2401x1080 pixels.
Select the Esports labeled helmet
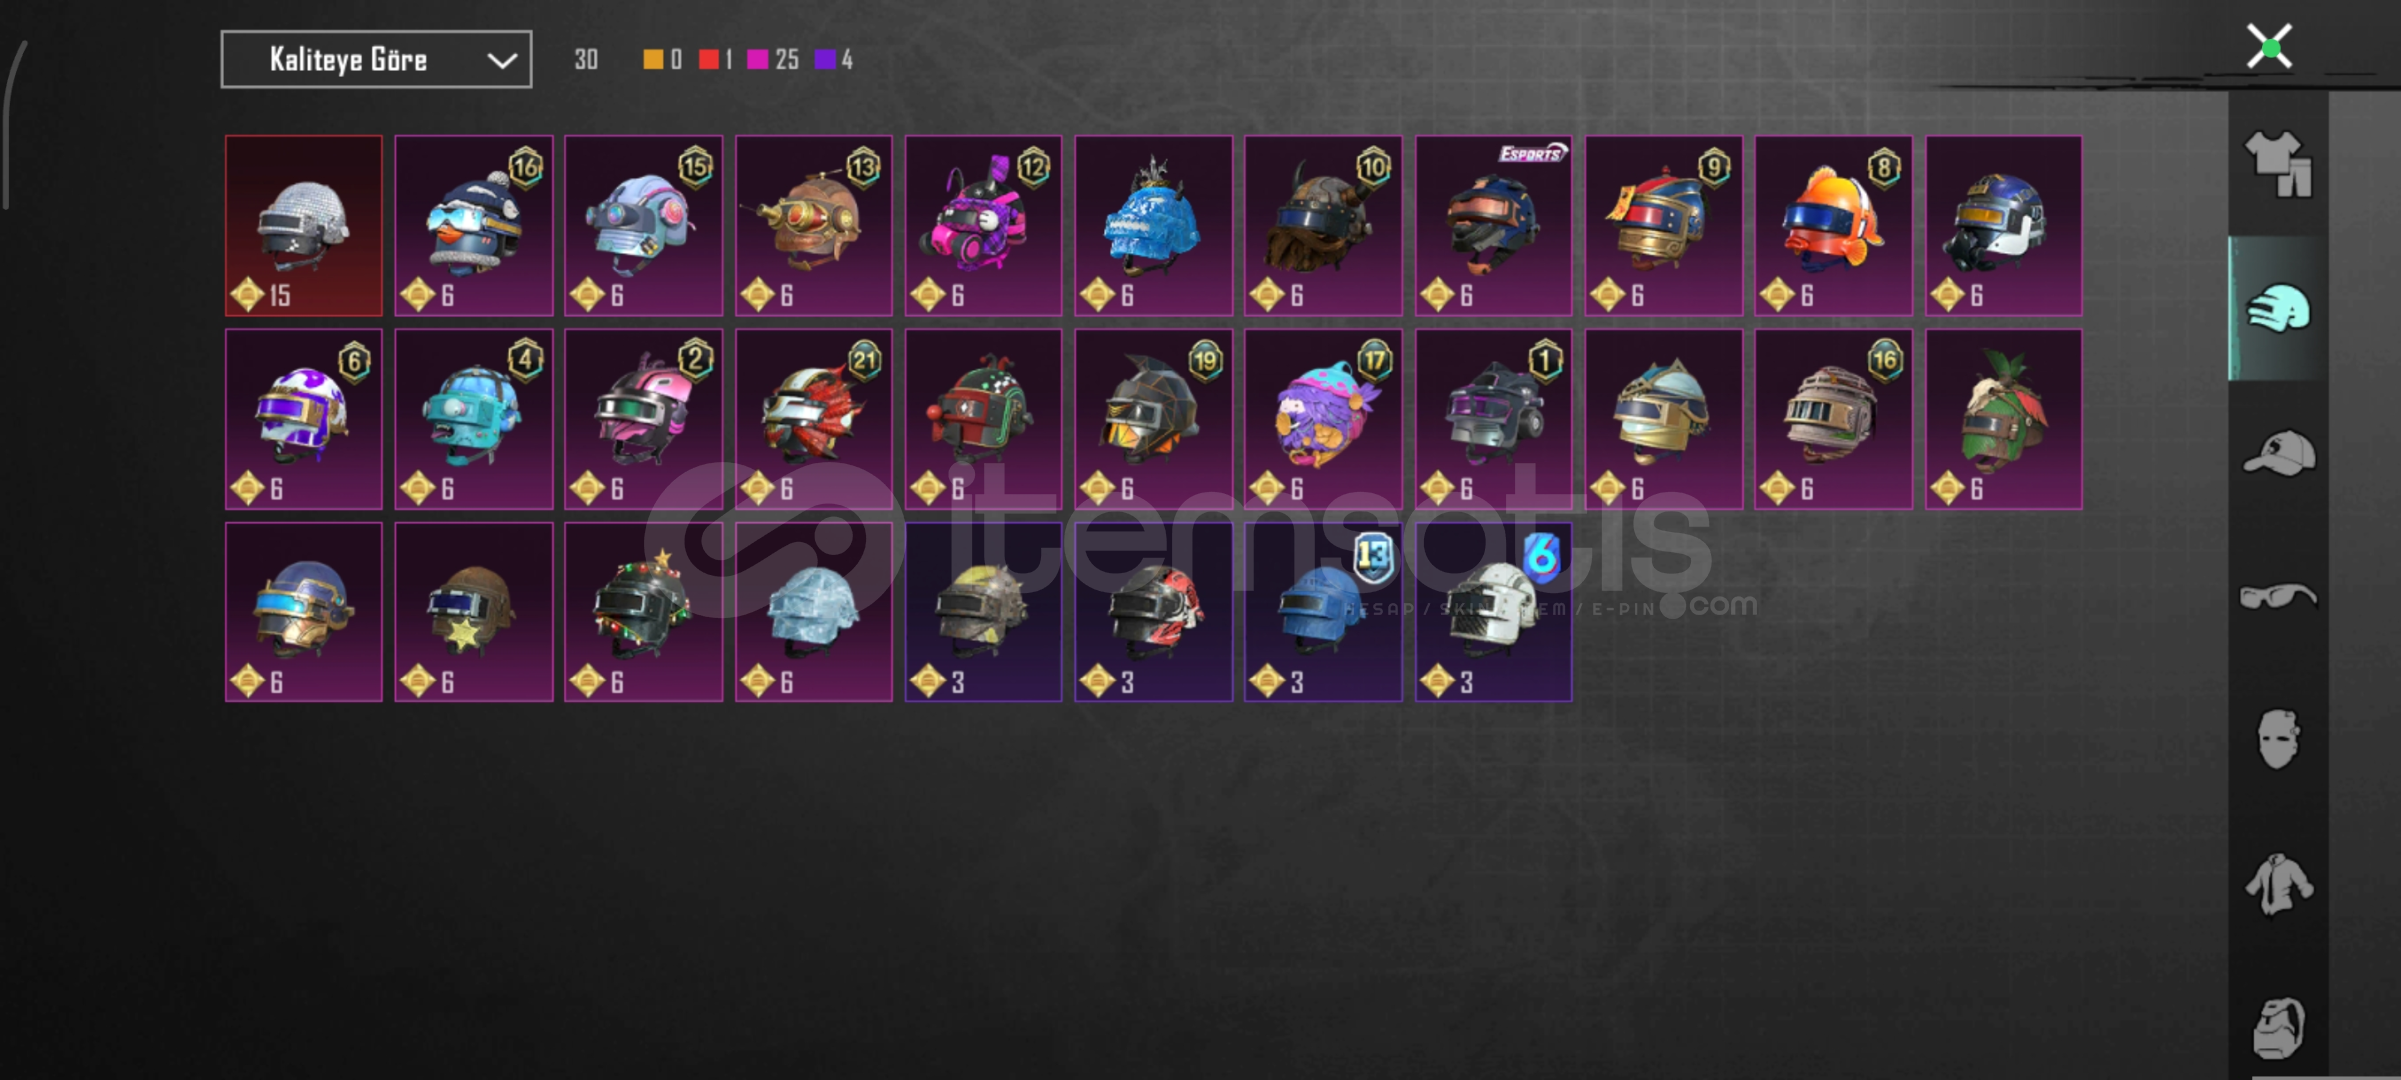pos(1494,226)
